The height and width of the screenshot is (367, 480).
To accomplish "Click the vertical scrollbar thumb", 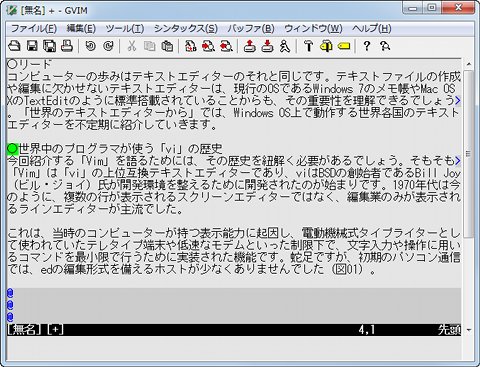I will (x=468, y=154).
